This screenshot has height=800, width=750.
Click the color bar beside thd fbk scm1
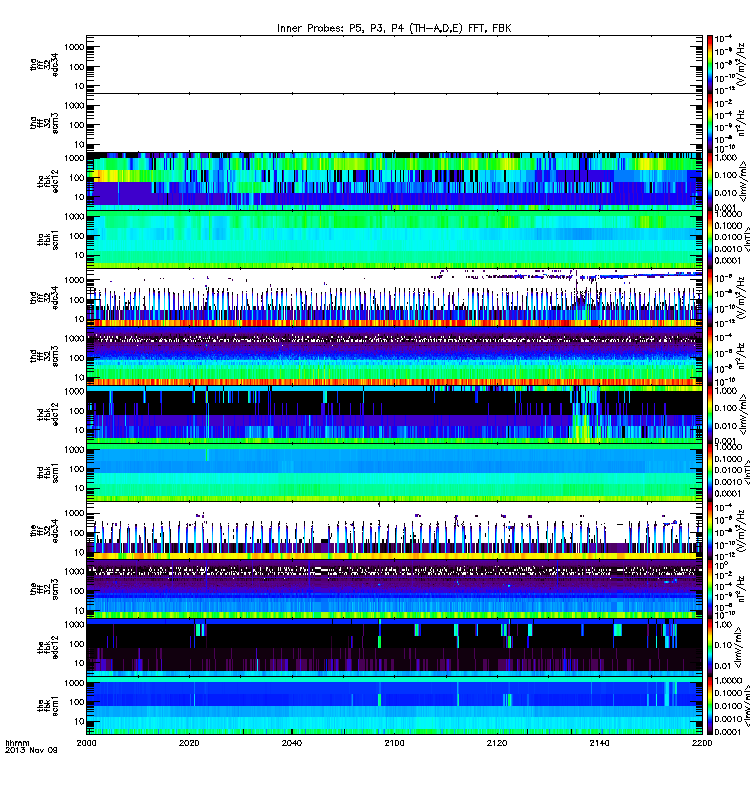[710, 472]
